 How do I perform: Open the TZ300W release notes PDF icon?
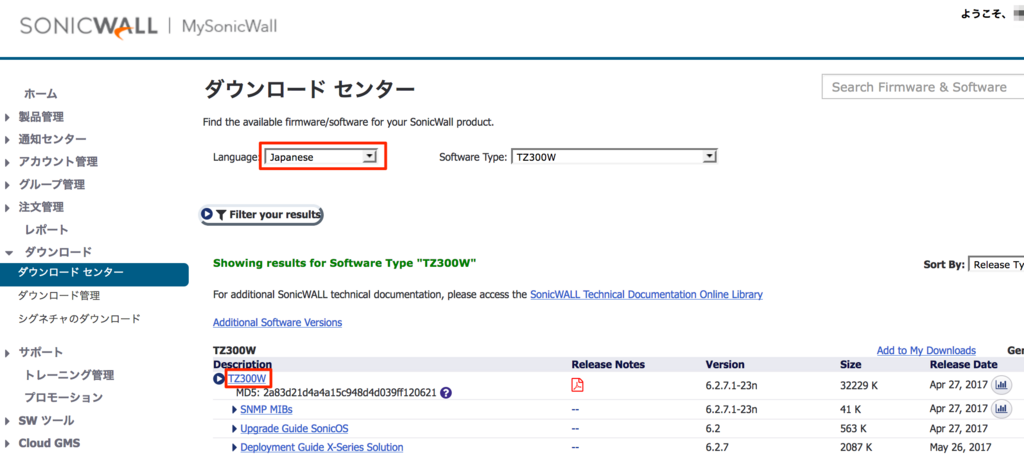[x=577, y=385]
